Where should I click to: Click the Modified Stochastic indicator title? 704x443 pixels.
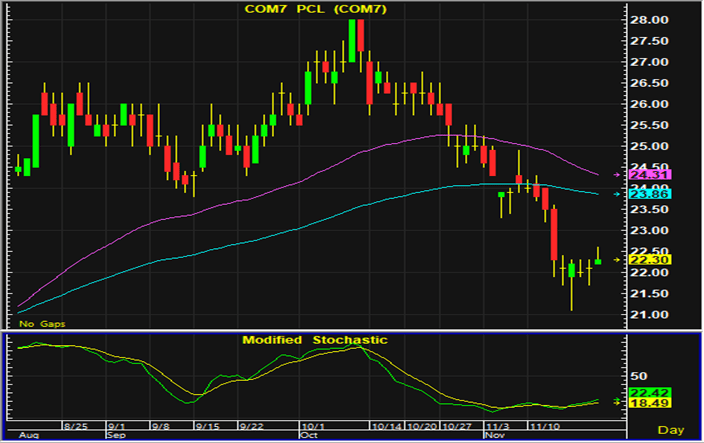[314, 340]
